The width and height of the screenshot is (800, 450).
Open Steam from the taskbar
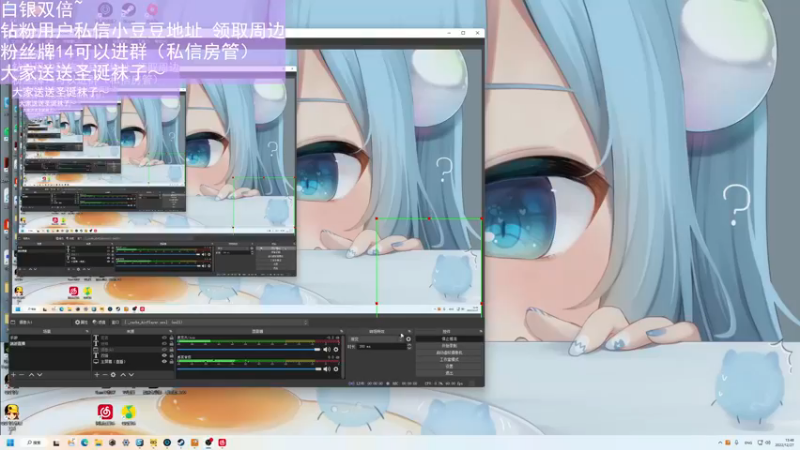click(181, 442)
